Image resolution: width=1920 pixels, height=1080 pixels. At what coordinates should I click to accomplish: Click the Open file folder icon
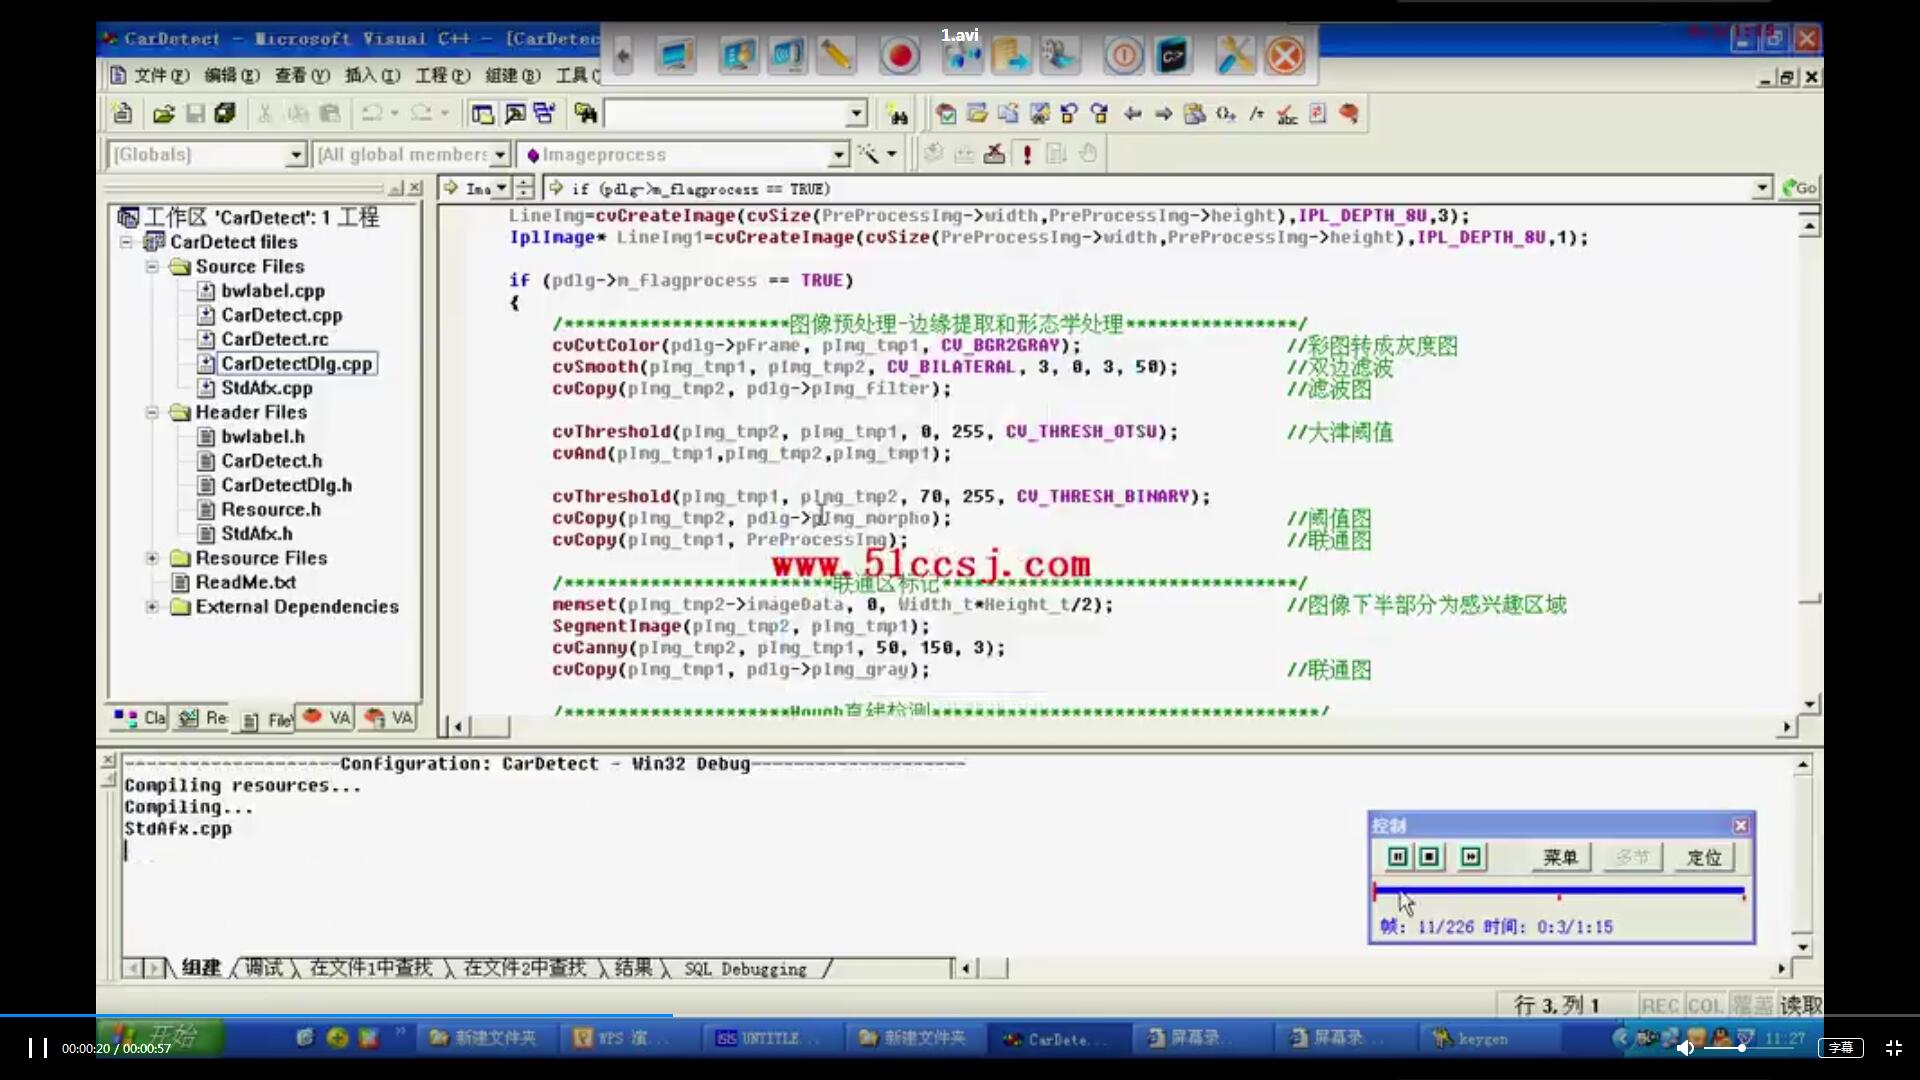(x=163, y=114)
